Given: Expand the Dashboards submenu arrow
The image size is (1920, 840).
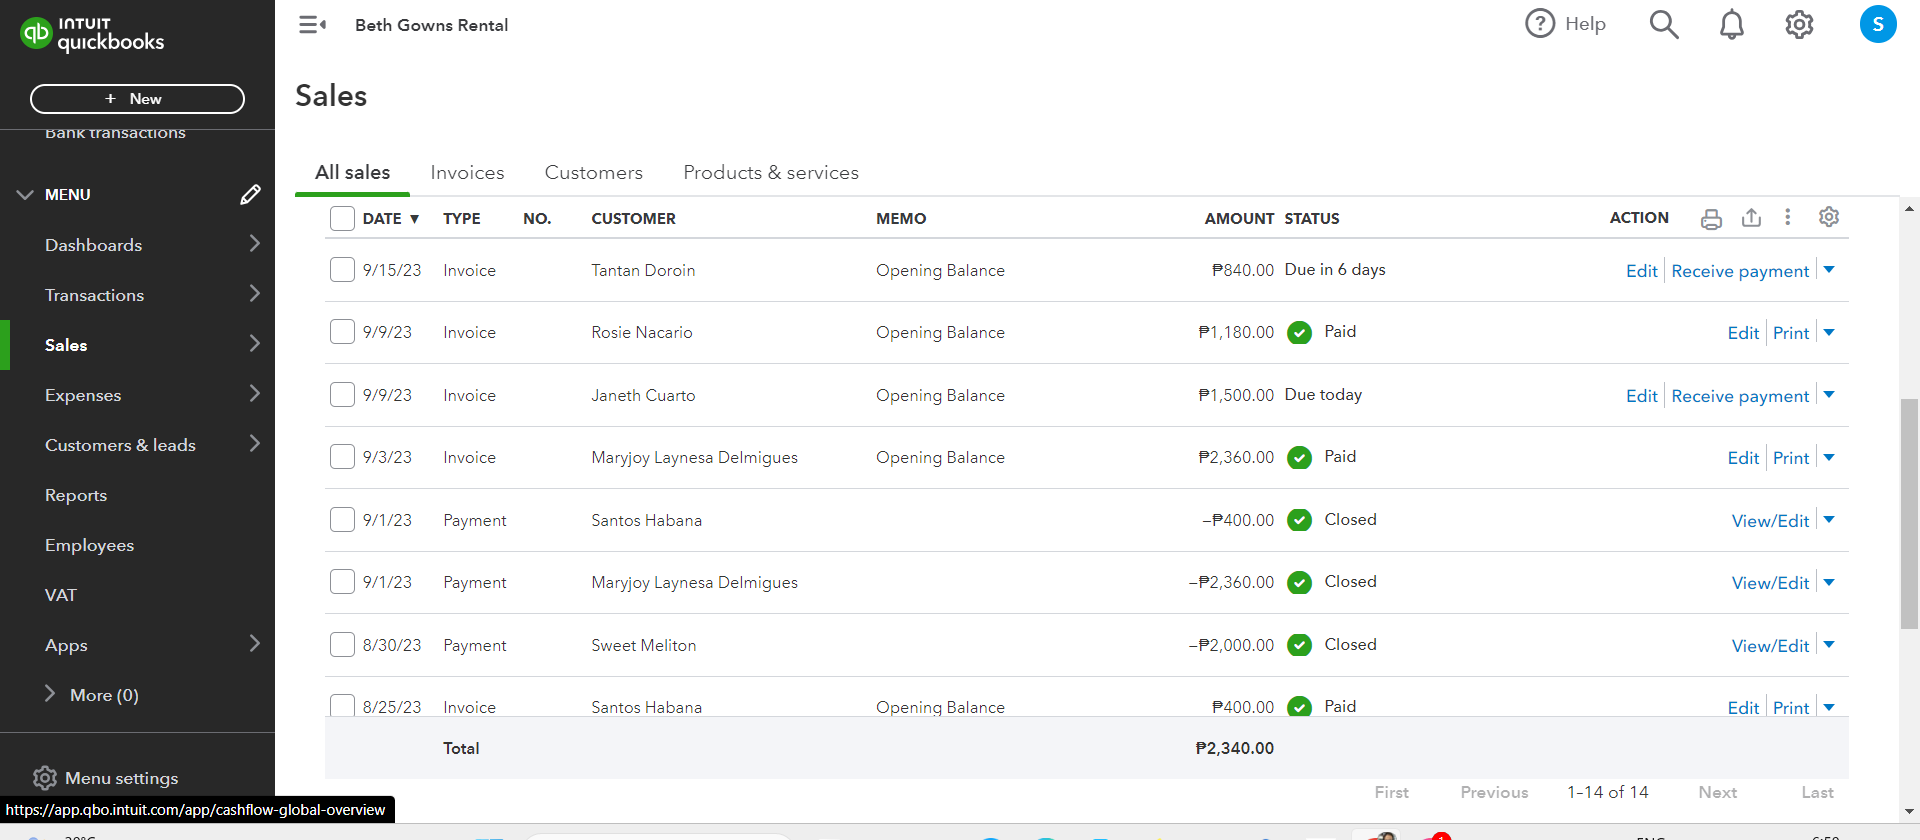Looking at the screenshot, I should 254,243.
